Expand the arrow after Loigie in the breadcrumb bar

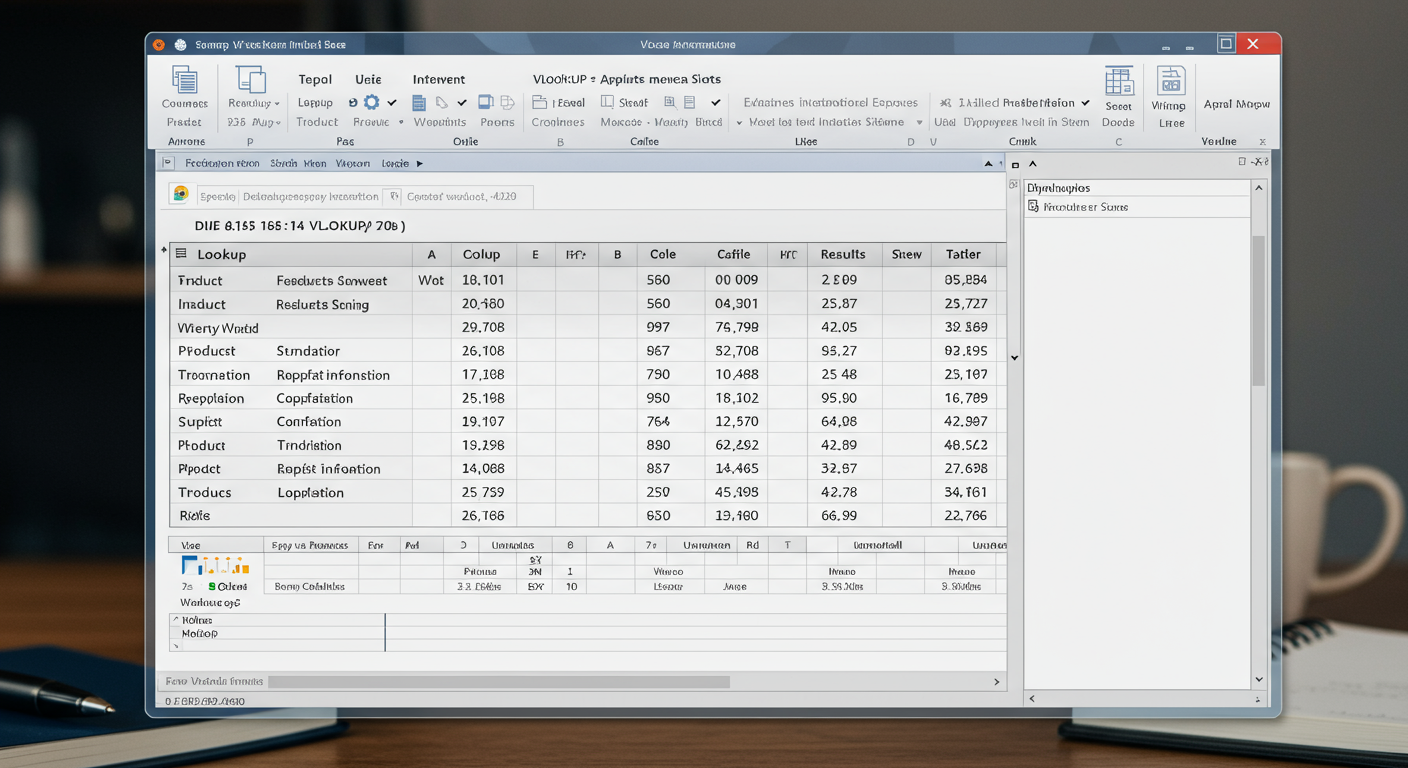click(x=419, y=163)
